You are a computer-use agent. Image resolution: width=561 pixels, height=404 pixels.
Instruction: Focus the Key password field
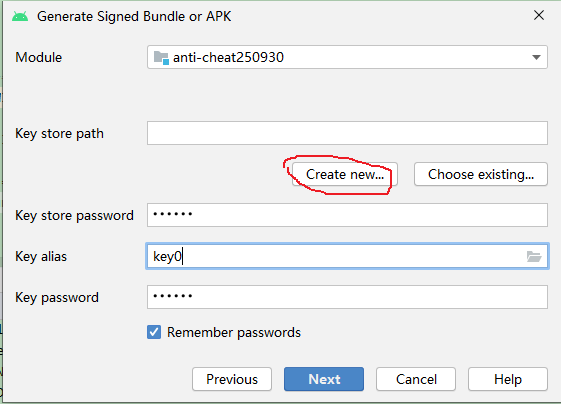pos(347,297)
